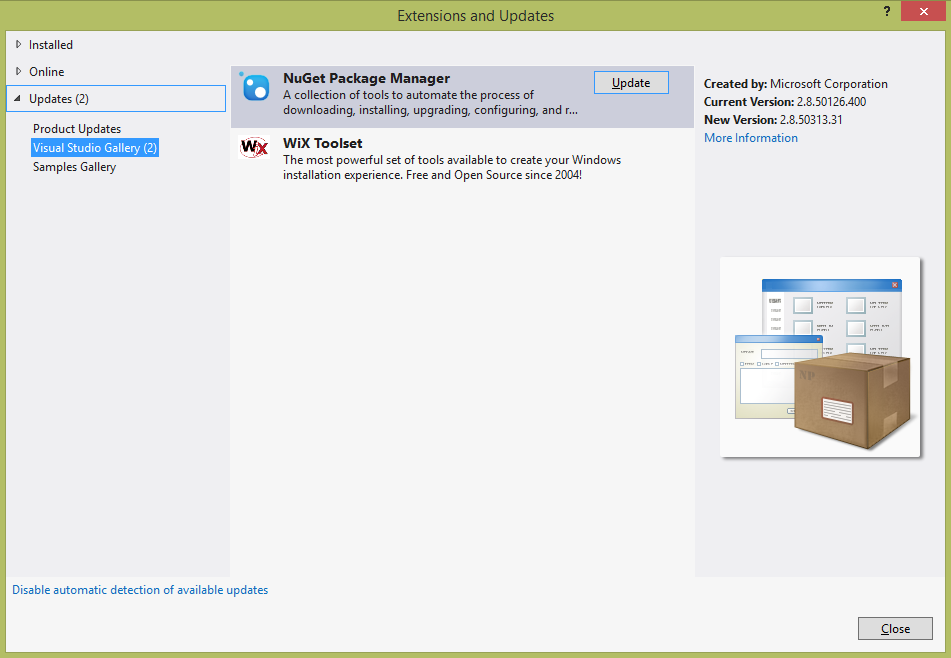
Task: Close the Extensions and Updates dialog window
Action: [x=923, y=12]
